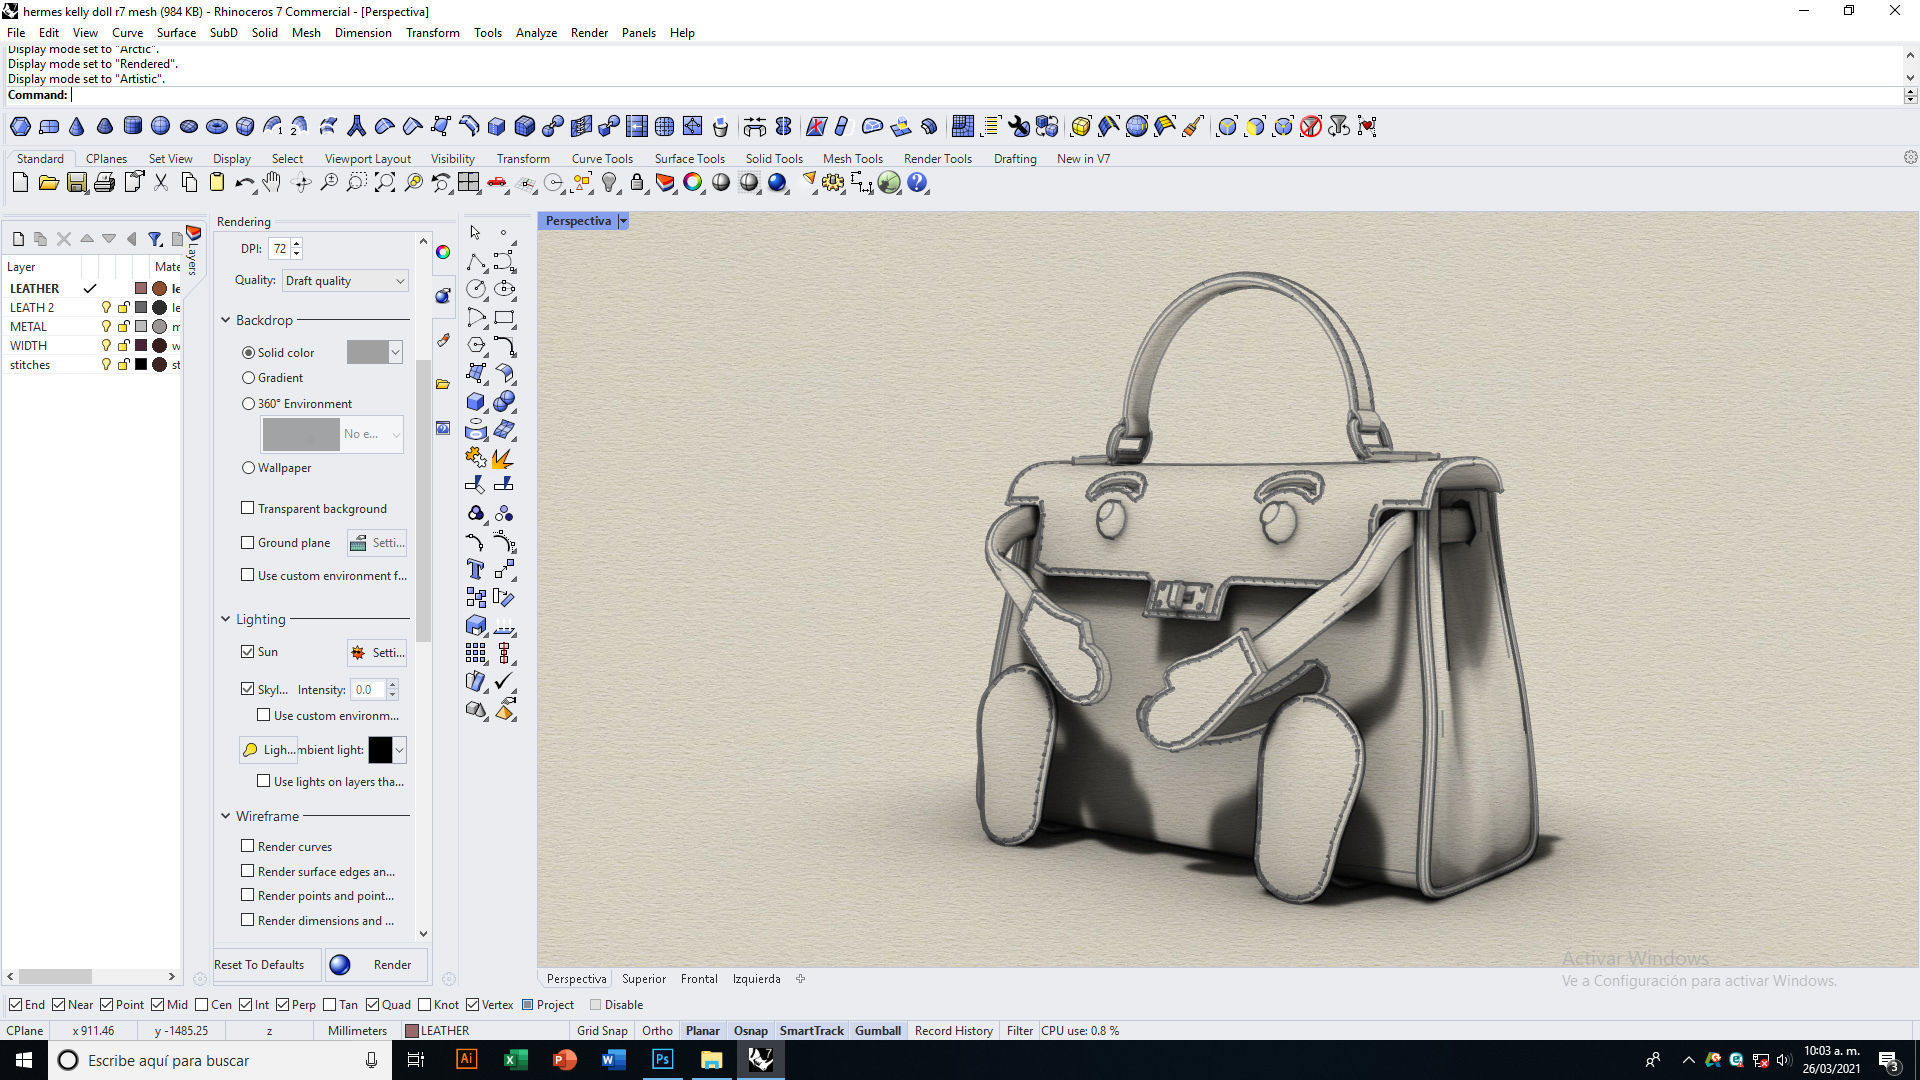Open Ground plane Settings button
1920x1080 pixels.
pos(377,543)
